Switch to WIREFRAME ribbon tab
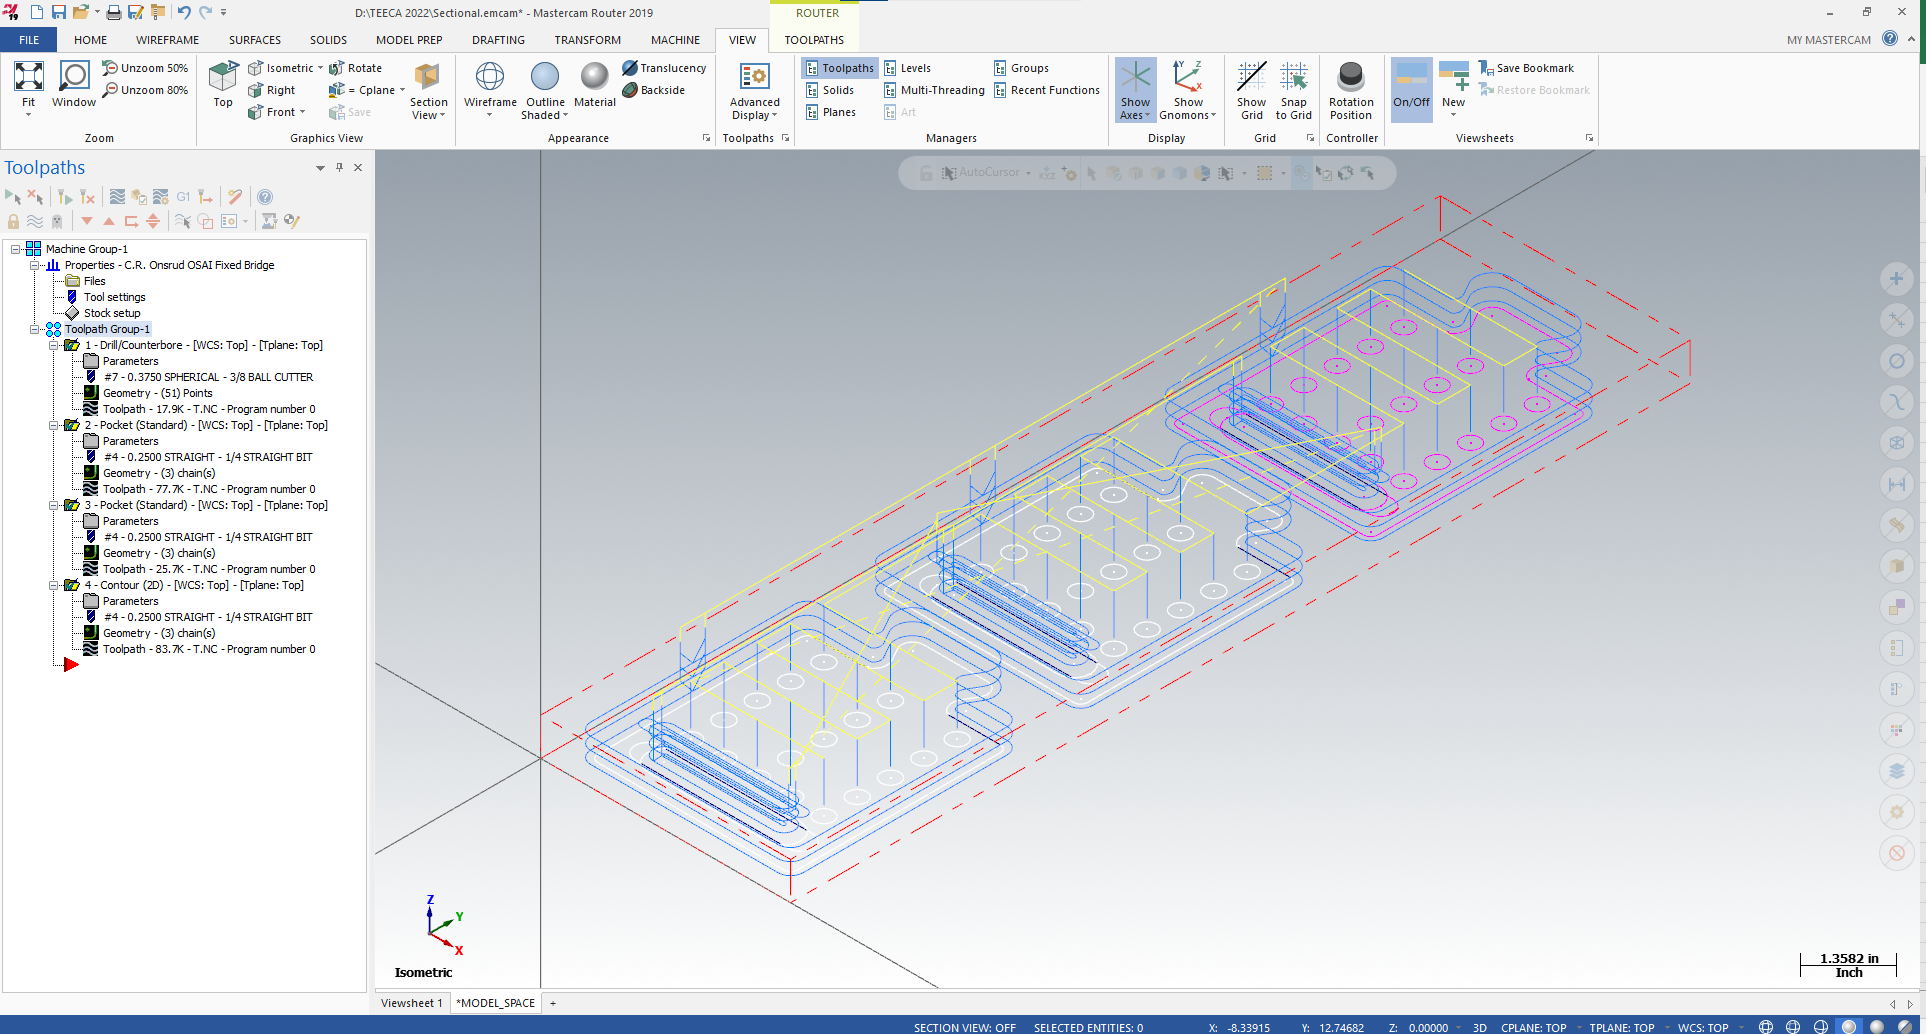Screen dimensions: 1926x1034 (167, 40)
